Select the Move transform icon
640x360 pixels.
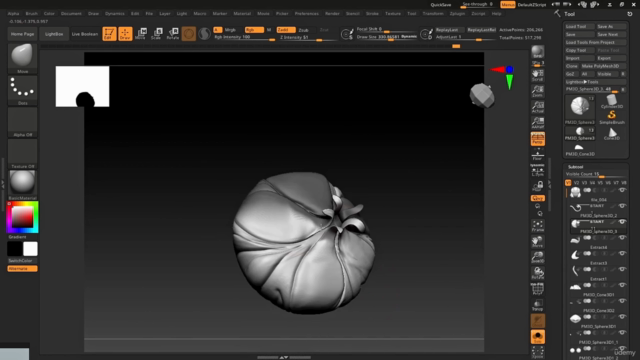coord(141,34)
